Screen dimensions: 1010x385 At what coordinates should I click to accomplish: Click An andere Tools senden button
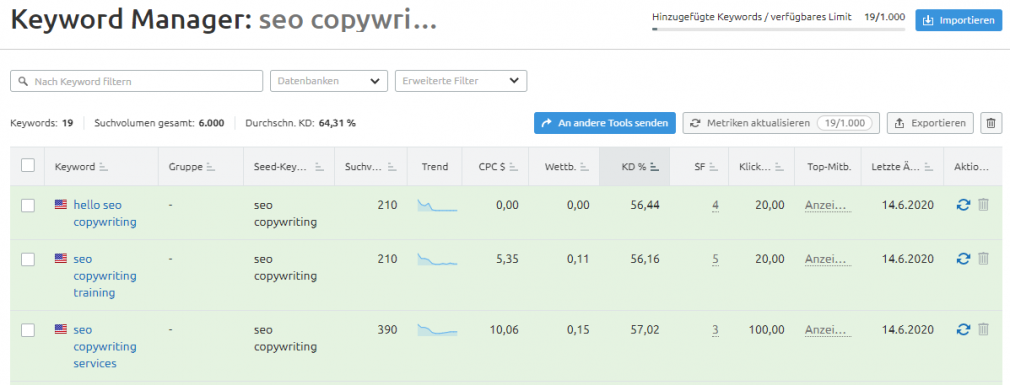pyautogui.click(x=605, y=123)
